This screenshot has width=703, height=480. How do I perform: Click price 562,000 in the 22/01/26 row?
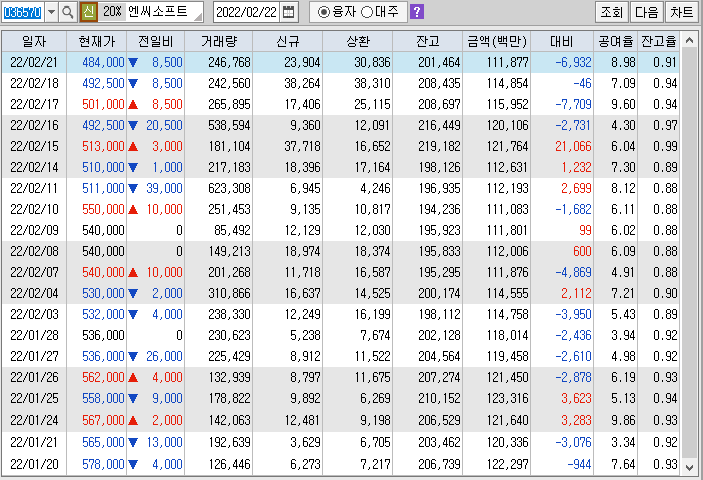coord(103,377)
